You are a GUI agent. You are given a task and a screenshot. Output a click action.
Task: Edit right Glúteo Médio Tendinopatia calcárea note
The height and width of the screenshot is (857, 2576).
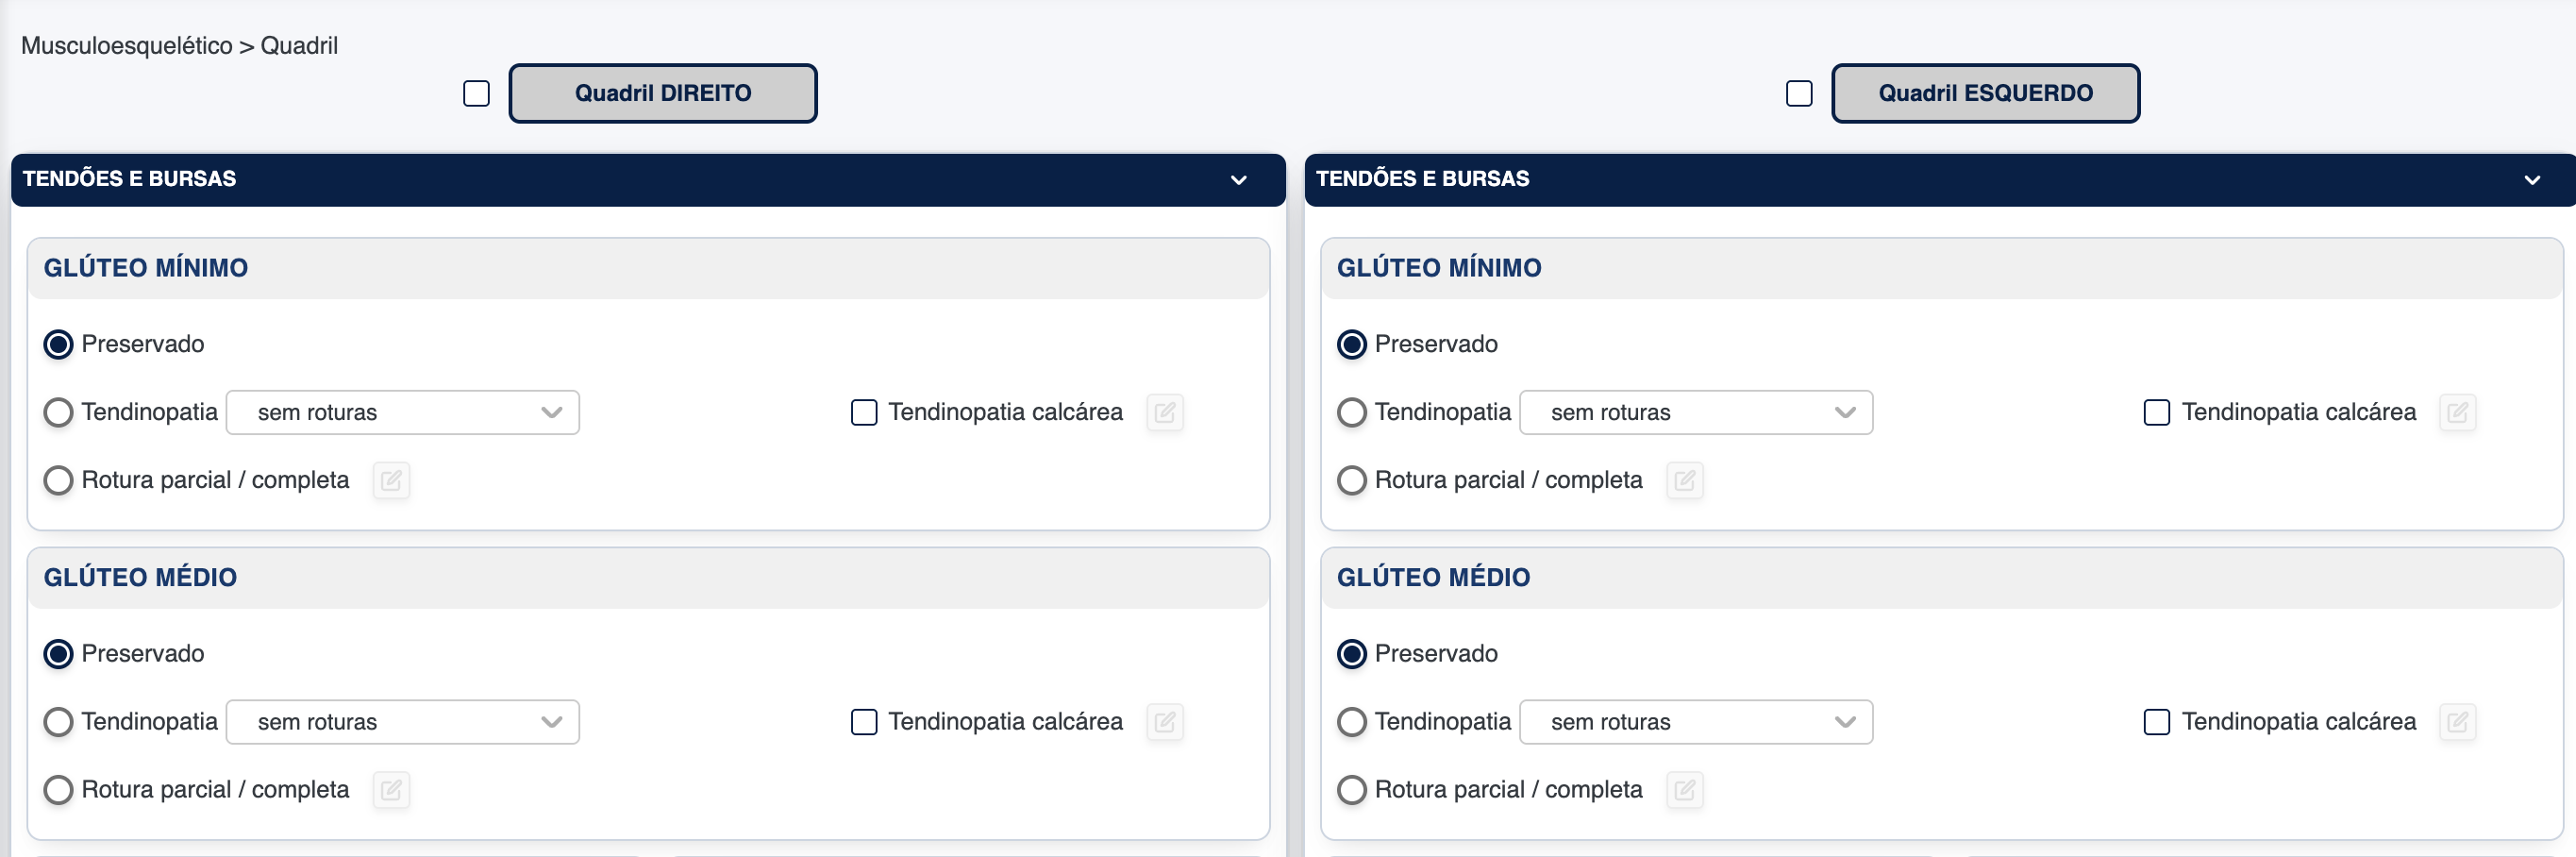coord(1165,722)
